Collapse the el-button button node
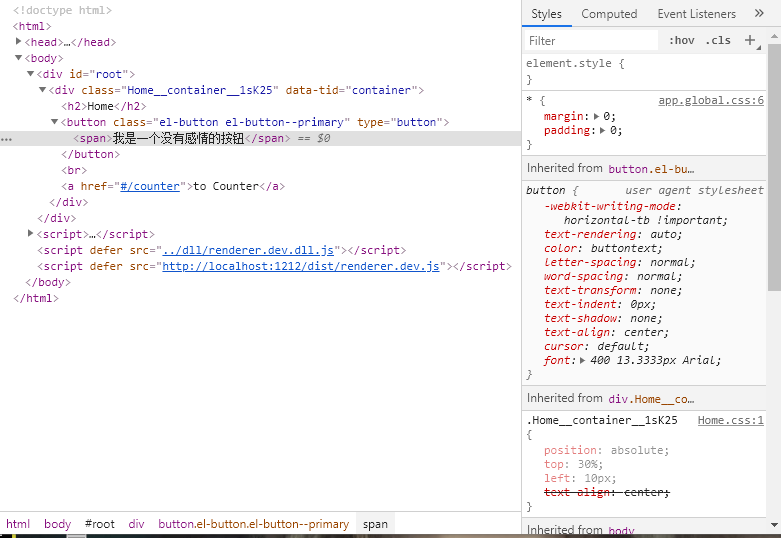The height and width of the screenshot is (538, 781). (x=54, y=122)
